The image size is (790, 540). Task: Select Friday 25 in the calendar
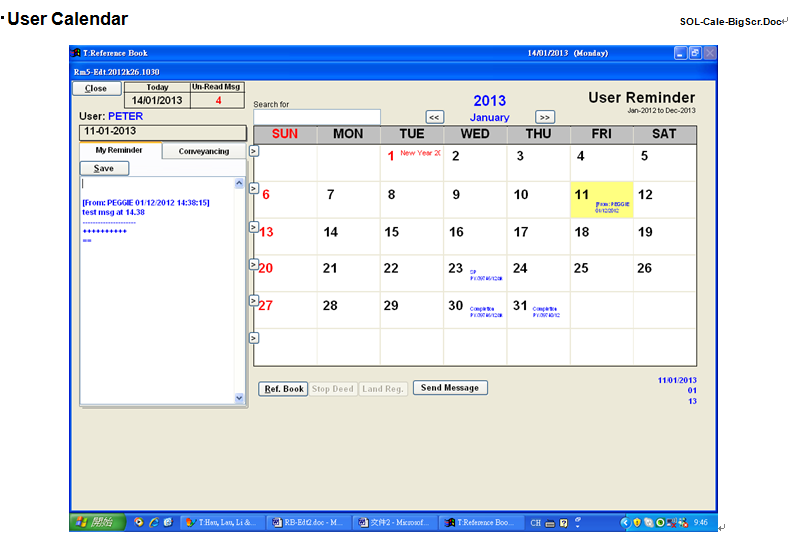602,273
